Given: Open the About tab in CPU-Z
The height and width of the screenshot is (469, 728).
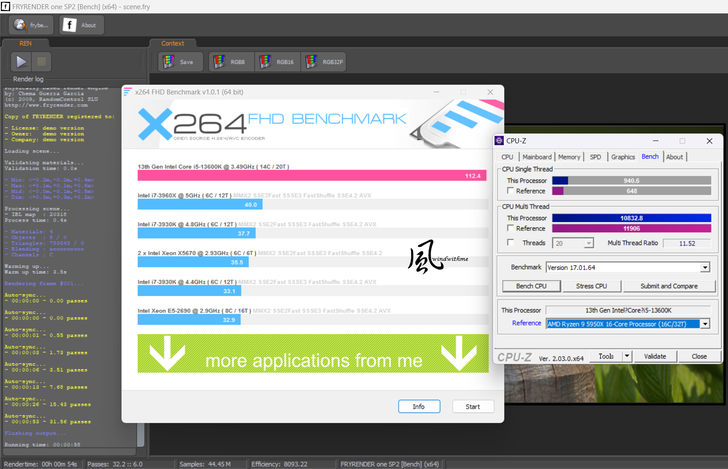Looking at the screenshot, I should click(x=674, y=157).
